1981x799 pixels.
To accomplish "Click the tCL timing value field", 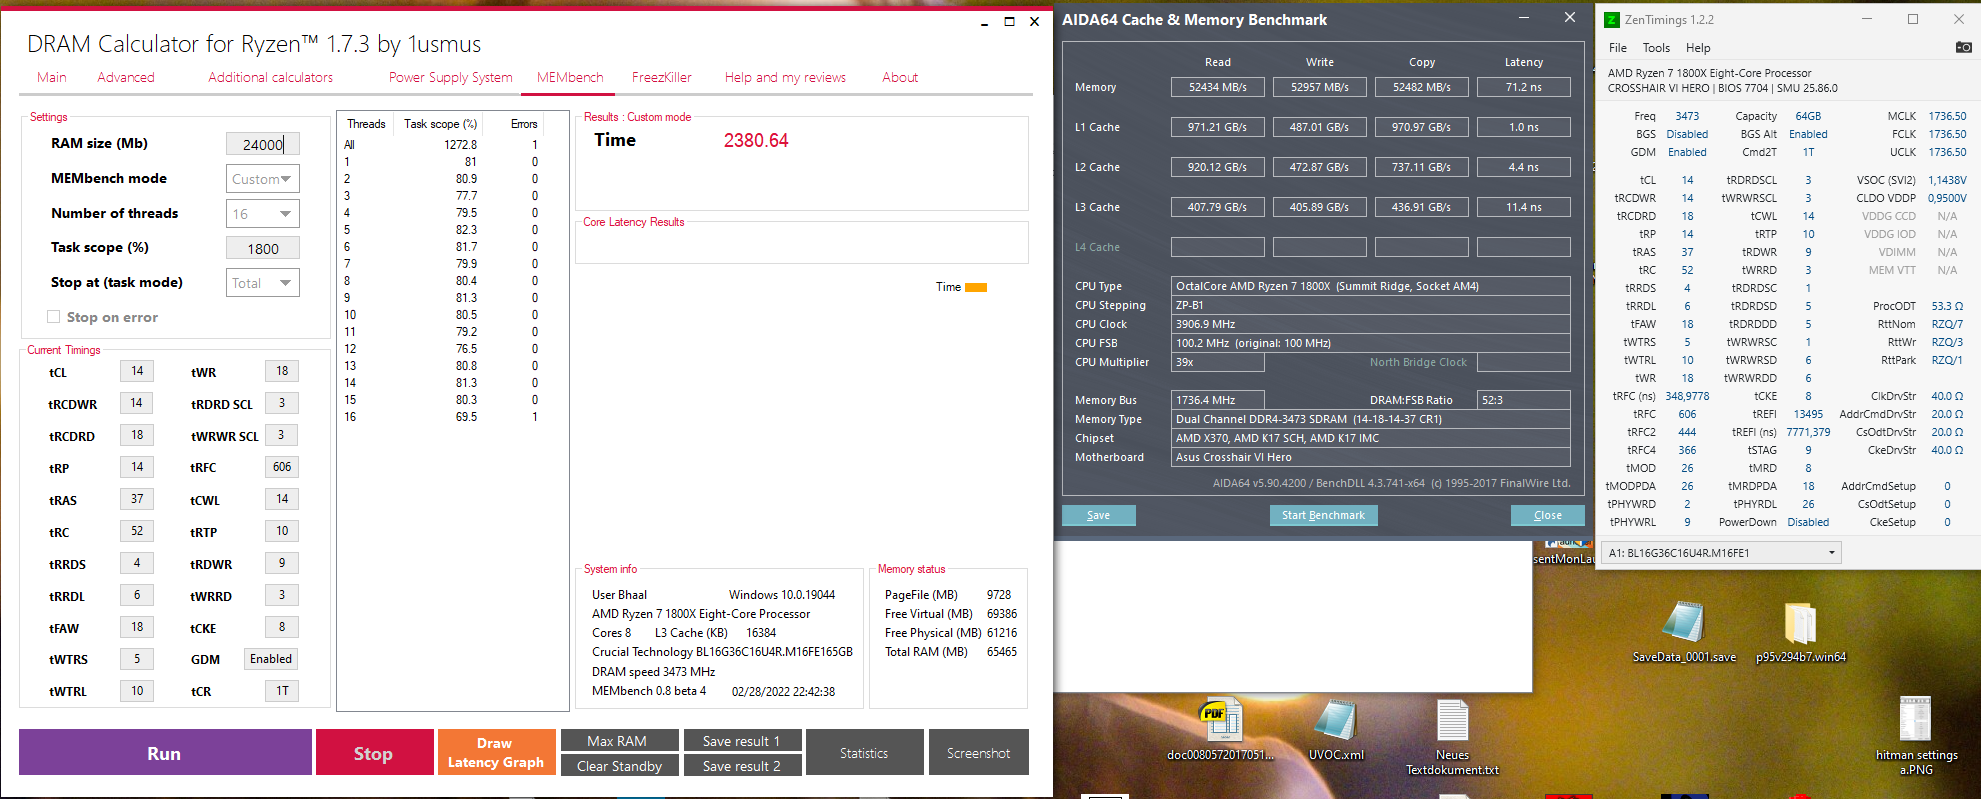I will (137, 371).
